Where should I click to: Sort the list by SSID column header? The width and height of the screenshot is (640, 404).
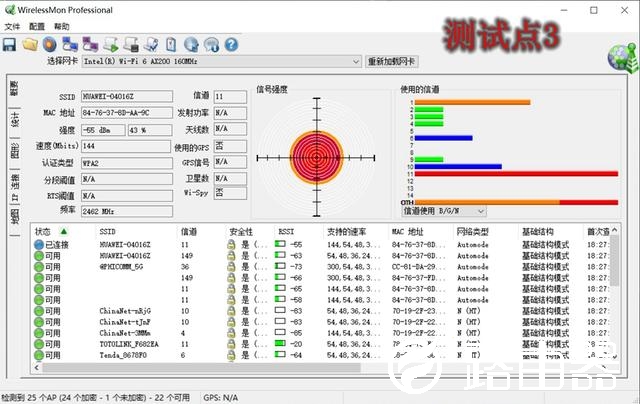click(x=107, y=232)
